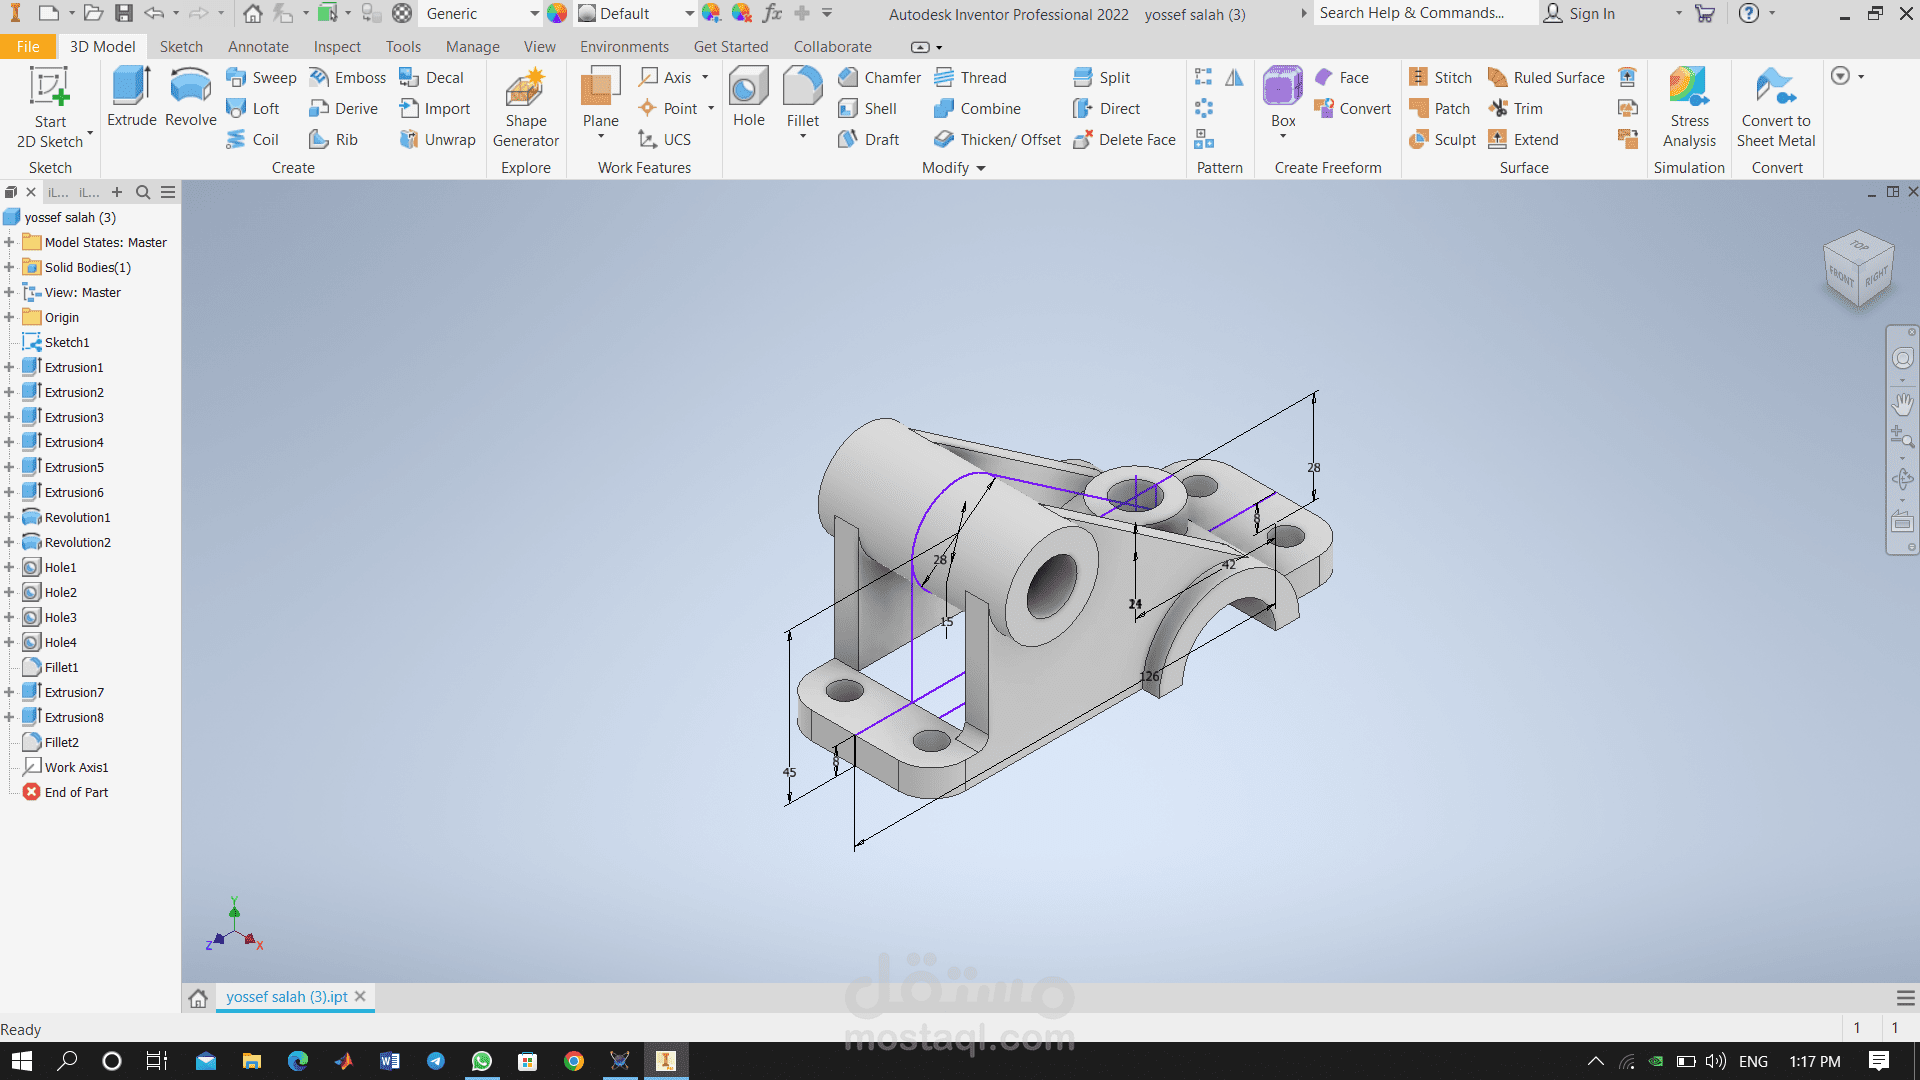1920x1080 pixels.
Task: Select the Revolve tool
Action: [x=189, y=100]
